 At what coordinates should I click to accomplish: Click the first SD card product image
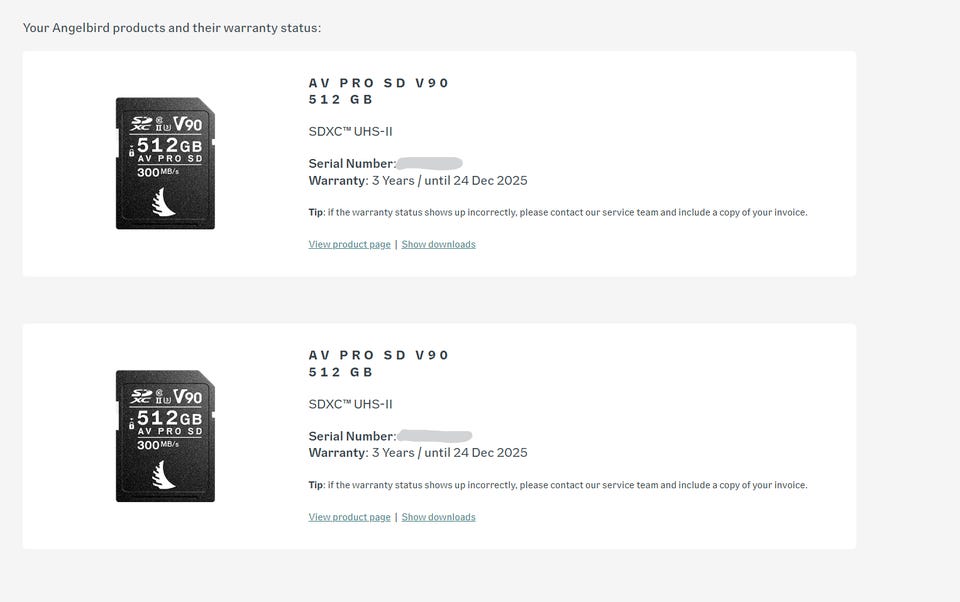[165, 163]
